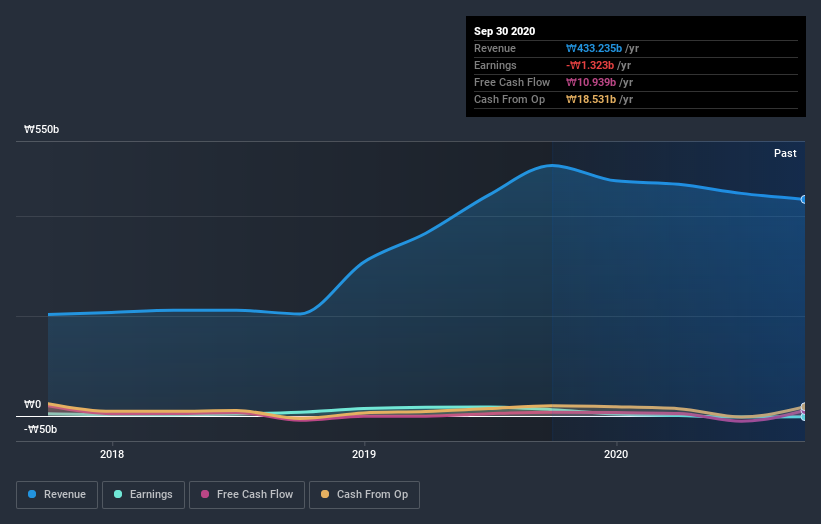The width and height of the screenshot is (821, 524).
Task: Click the 2018 x-axis label
Action: 112,454
